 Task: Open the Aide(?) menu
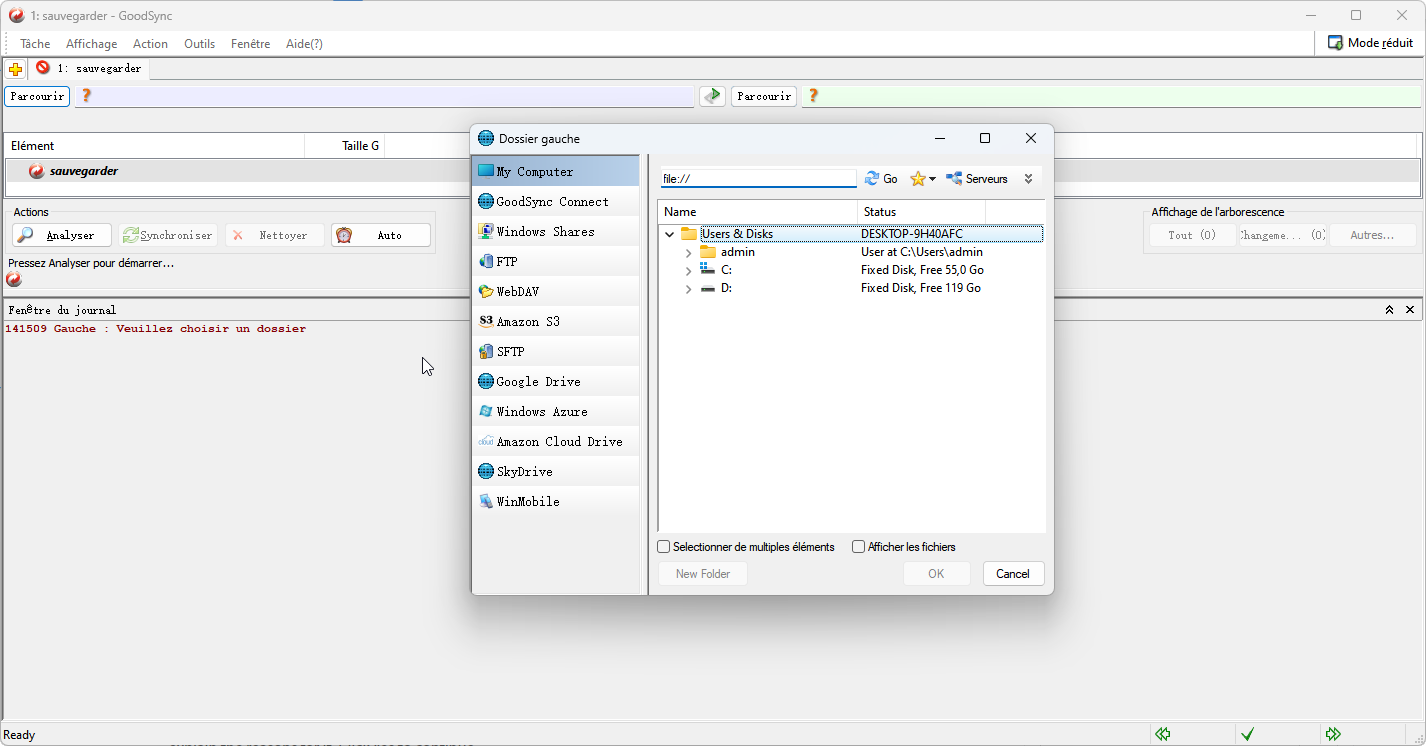click(304, 44)
